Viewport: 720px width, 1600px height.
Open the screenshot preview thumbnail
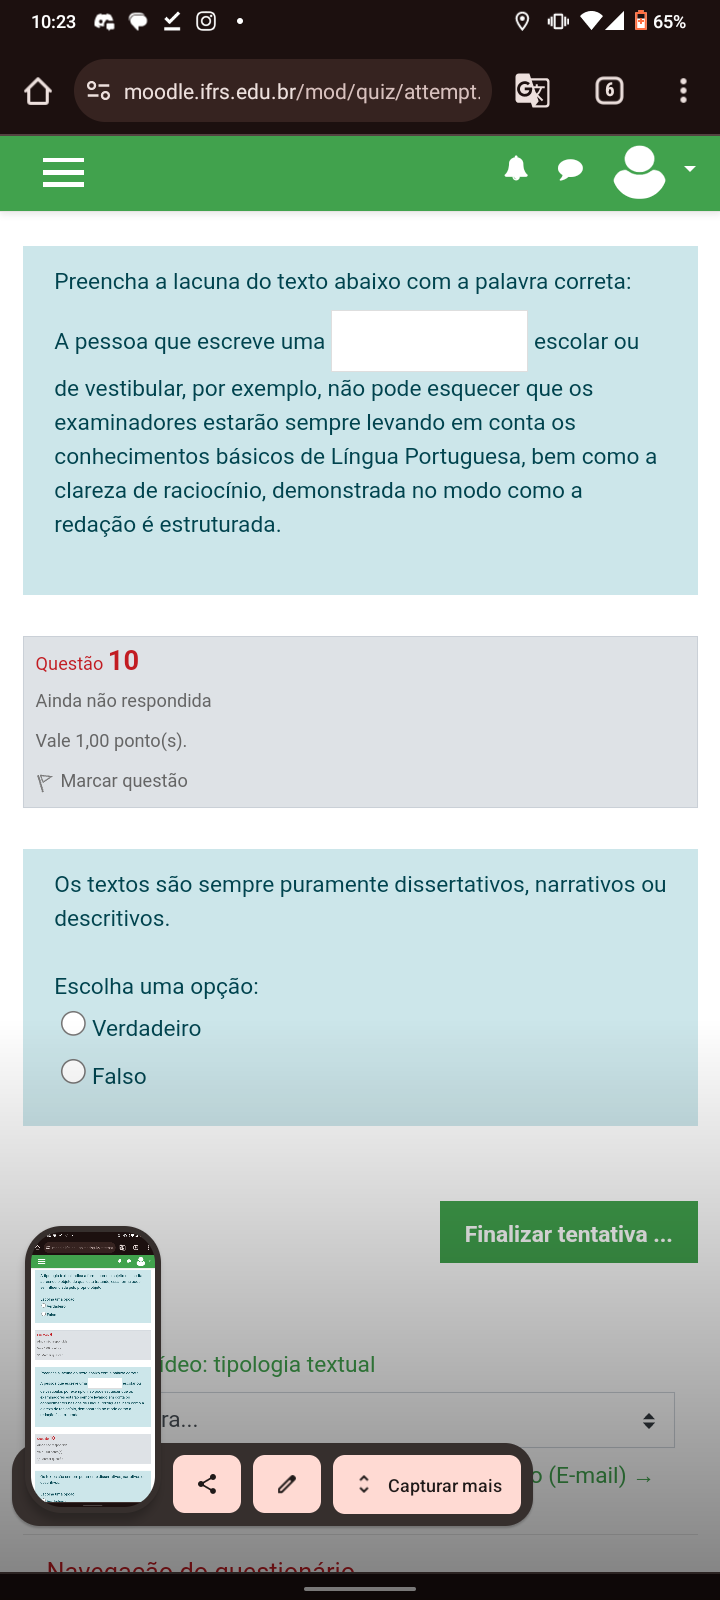click(x=93, y=1372)
